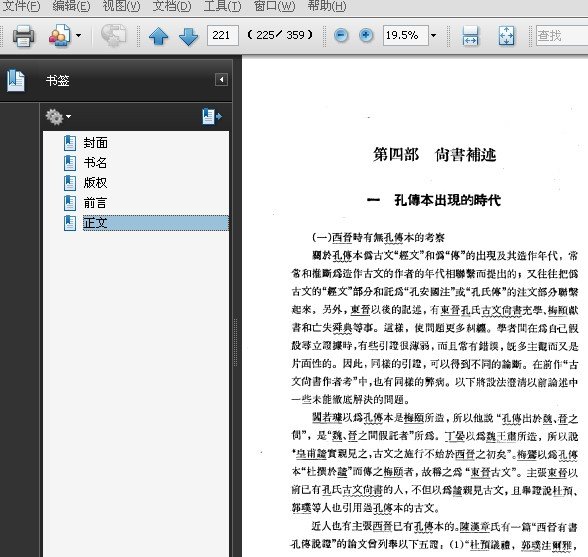Click the bookmark icon beside 书名

coord(70,163)
